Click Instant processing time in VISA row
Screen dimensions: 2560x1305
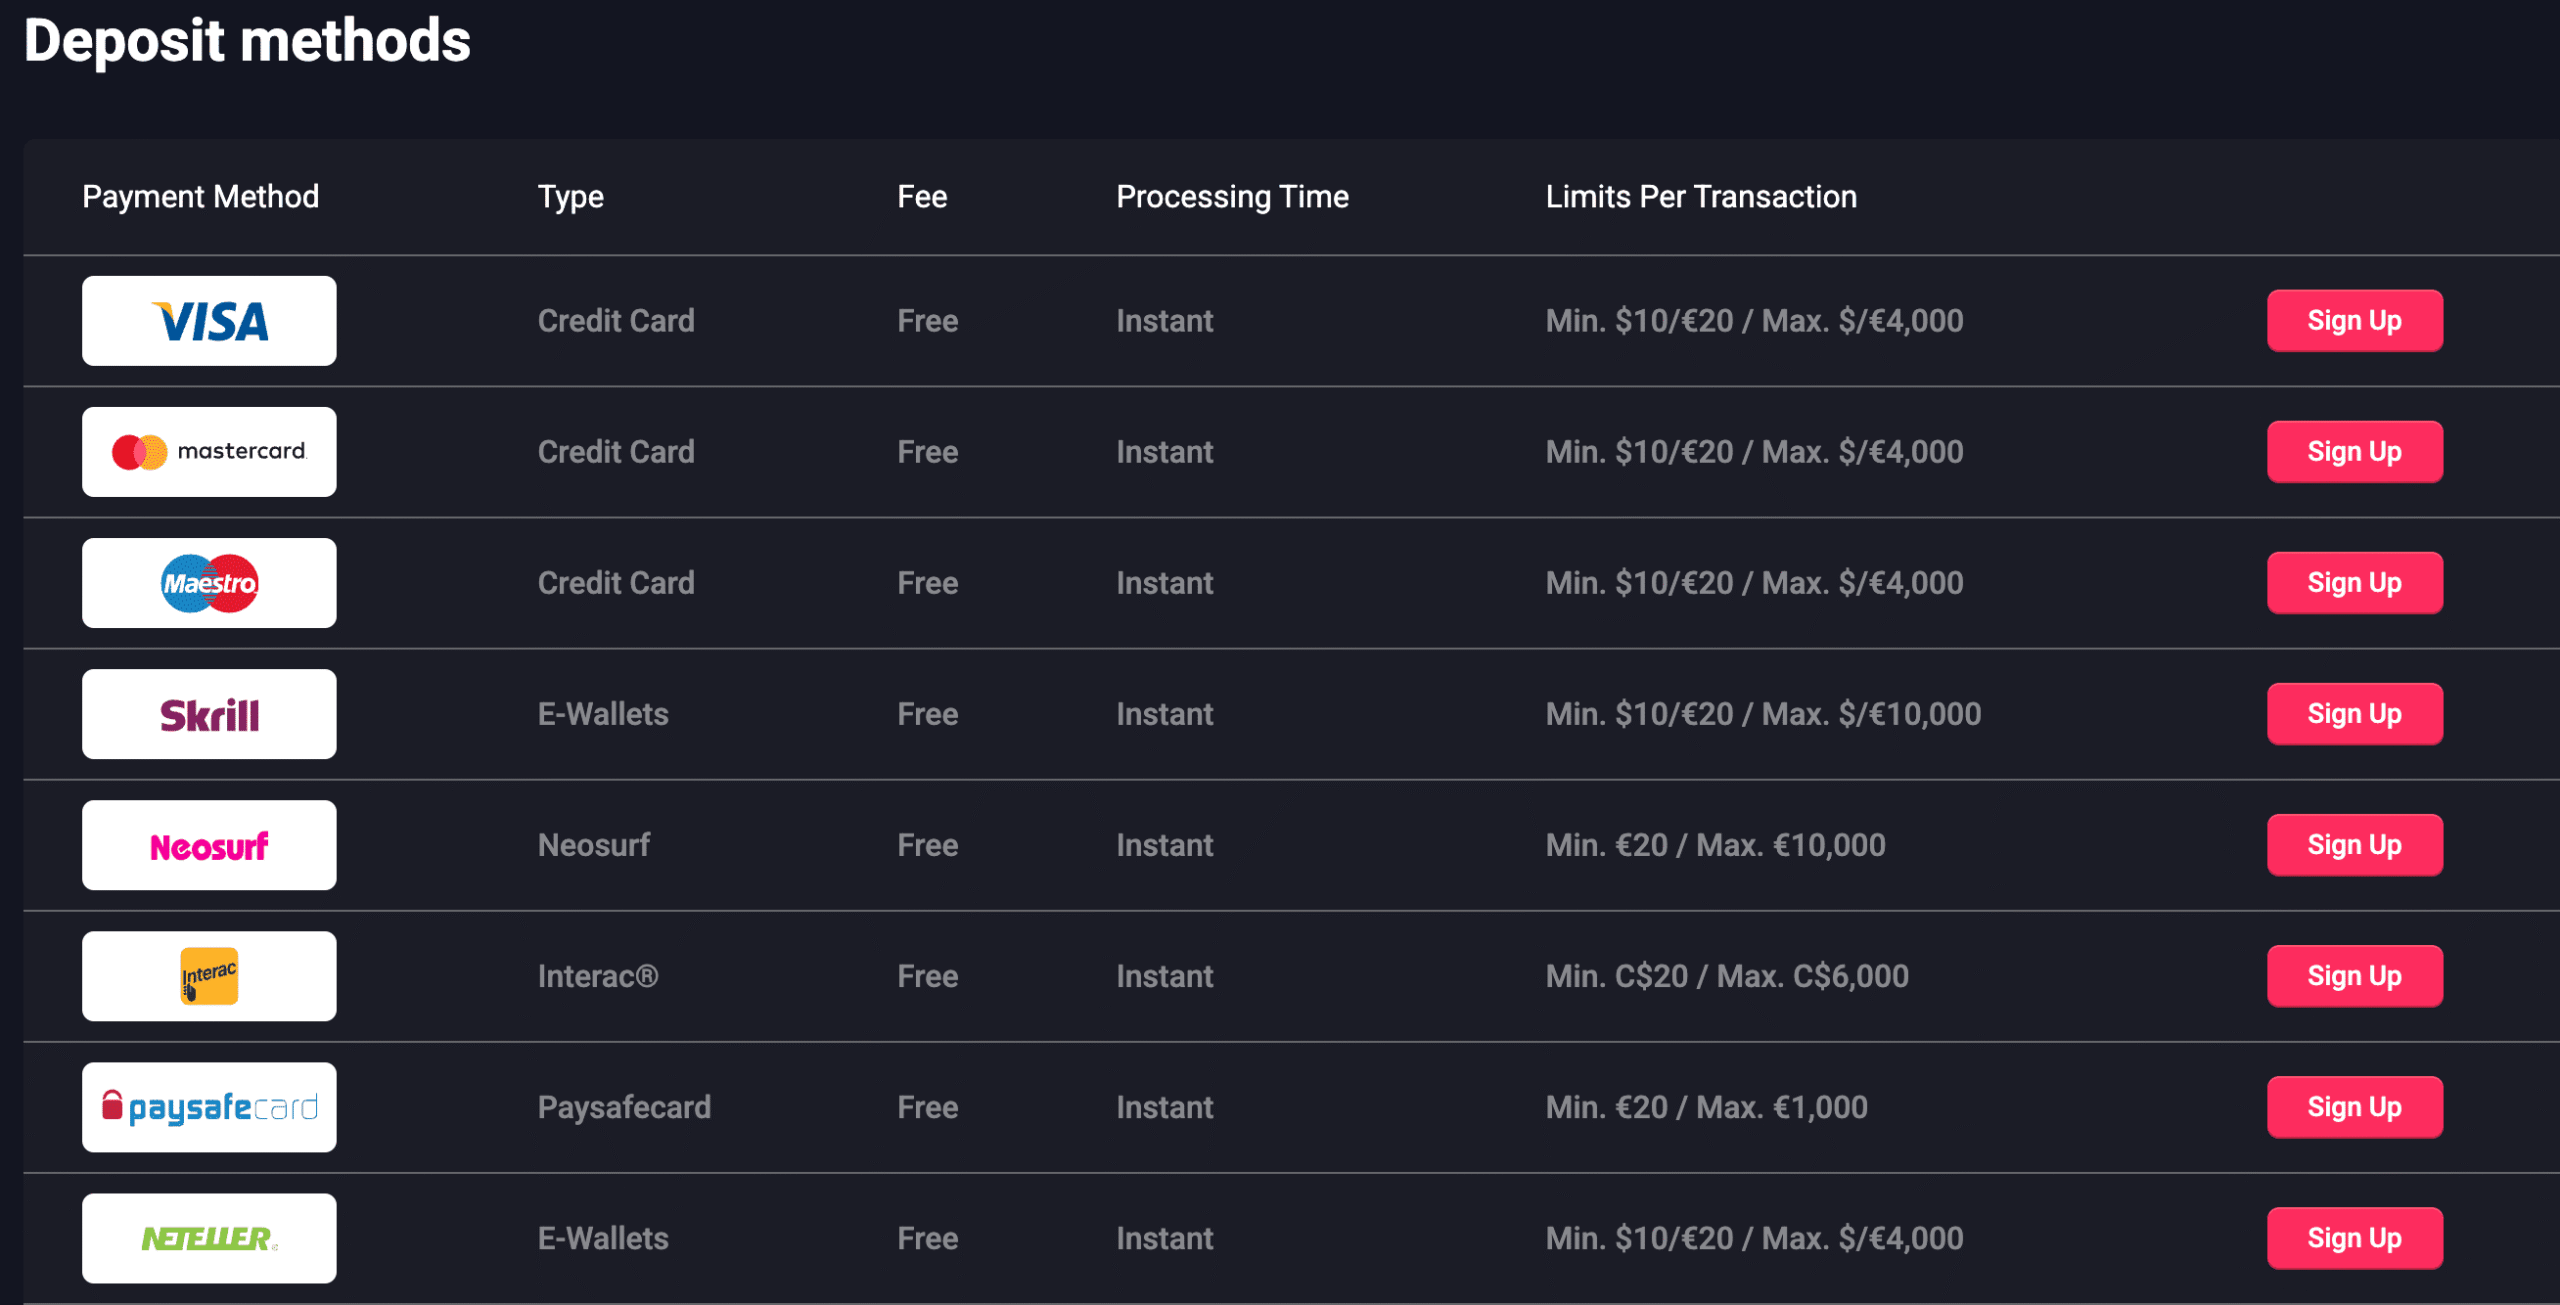pos(1165,321)
